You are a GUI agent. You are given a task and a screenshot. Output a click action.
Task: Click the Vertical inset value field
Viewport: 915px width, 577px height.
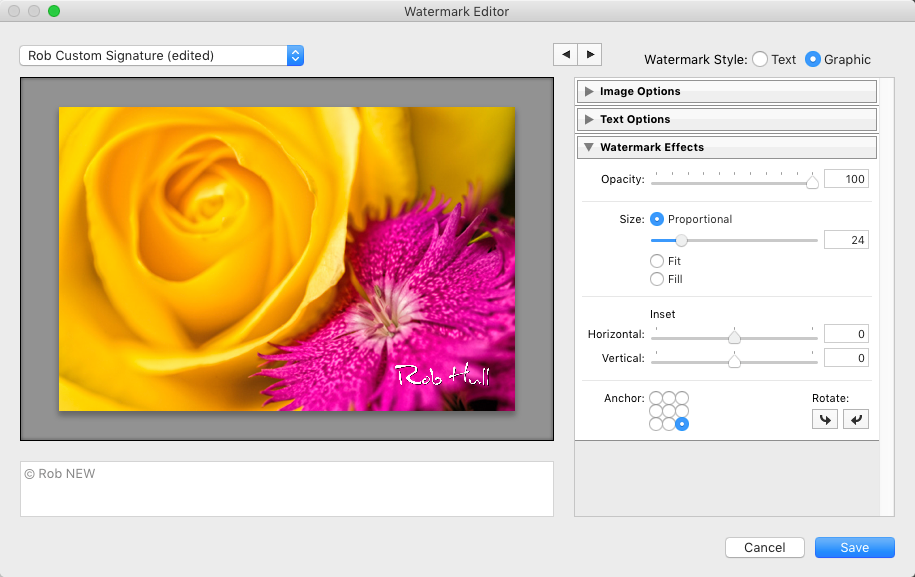pyautogui.click(x=846, y=358)
